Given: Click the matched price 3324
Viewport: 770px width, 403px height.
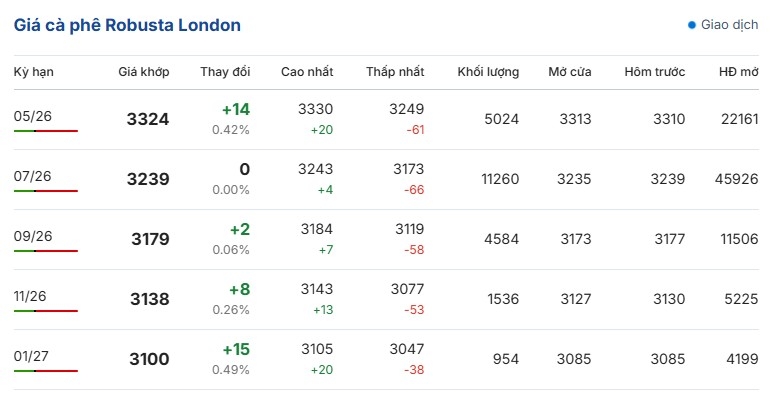Looking at the screenshot, I should [148, 119].
